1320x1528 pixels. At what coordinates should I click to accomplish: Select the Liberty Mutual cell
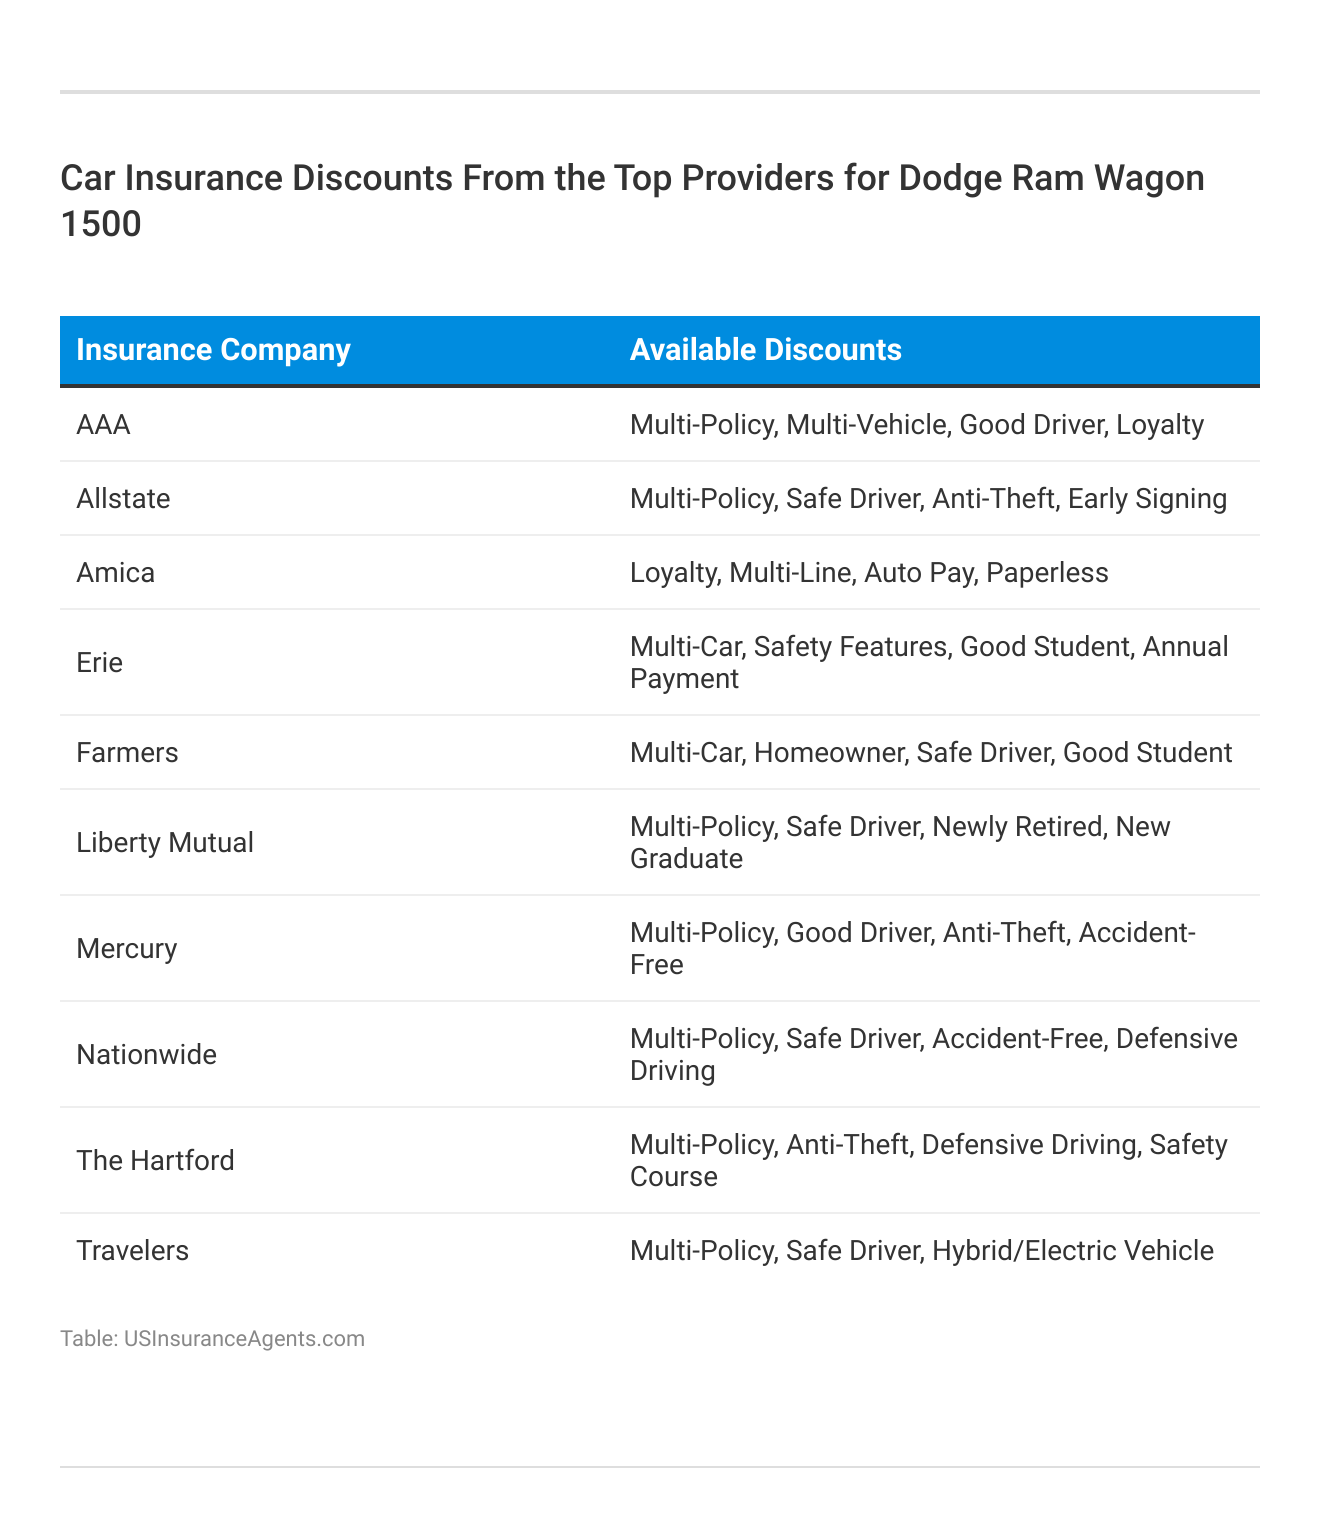[165, 843]
